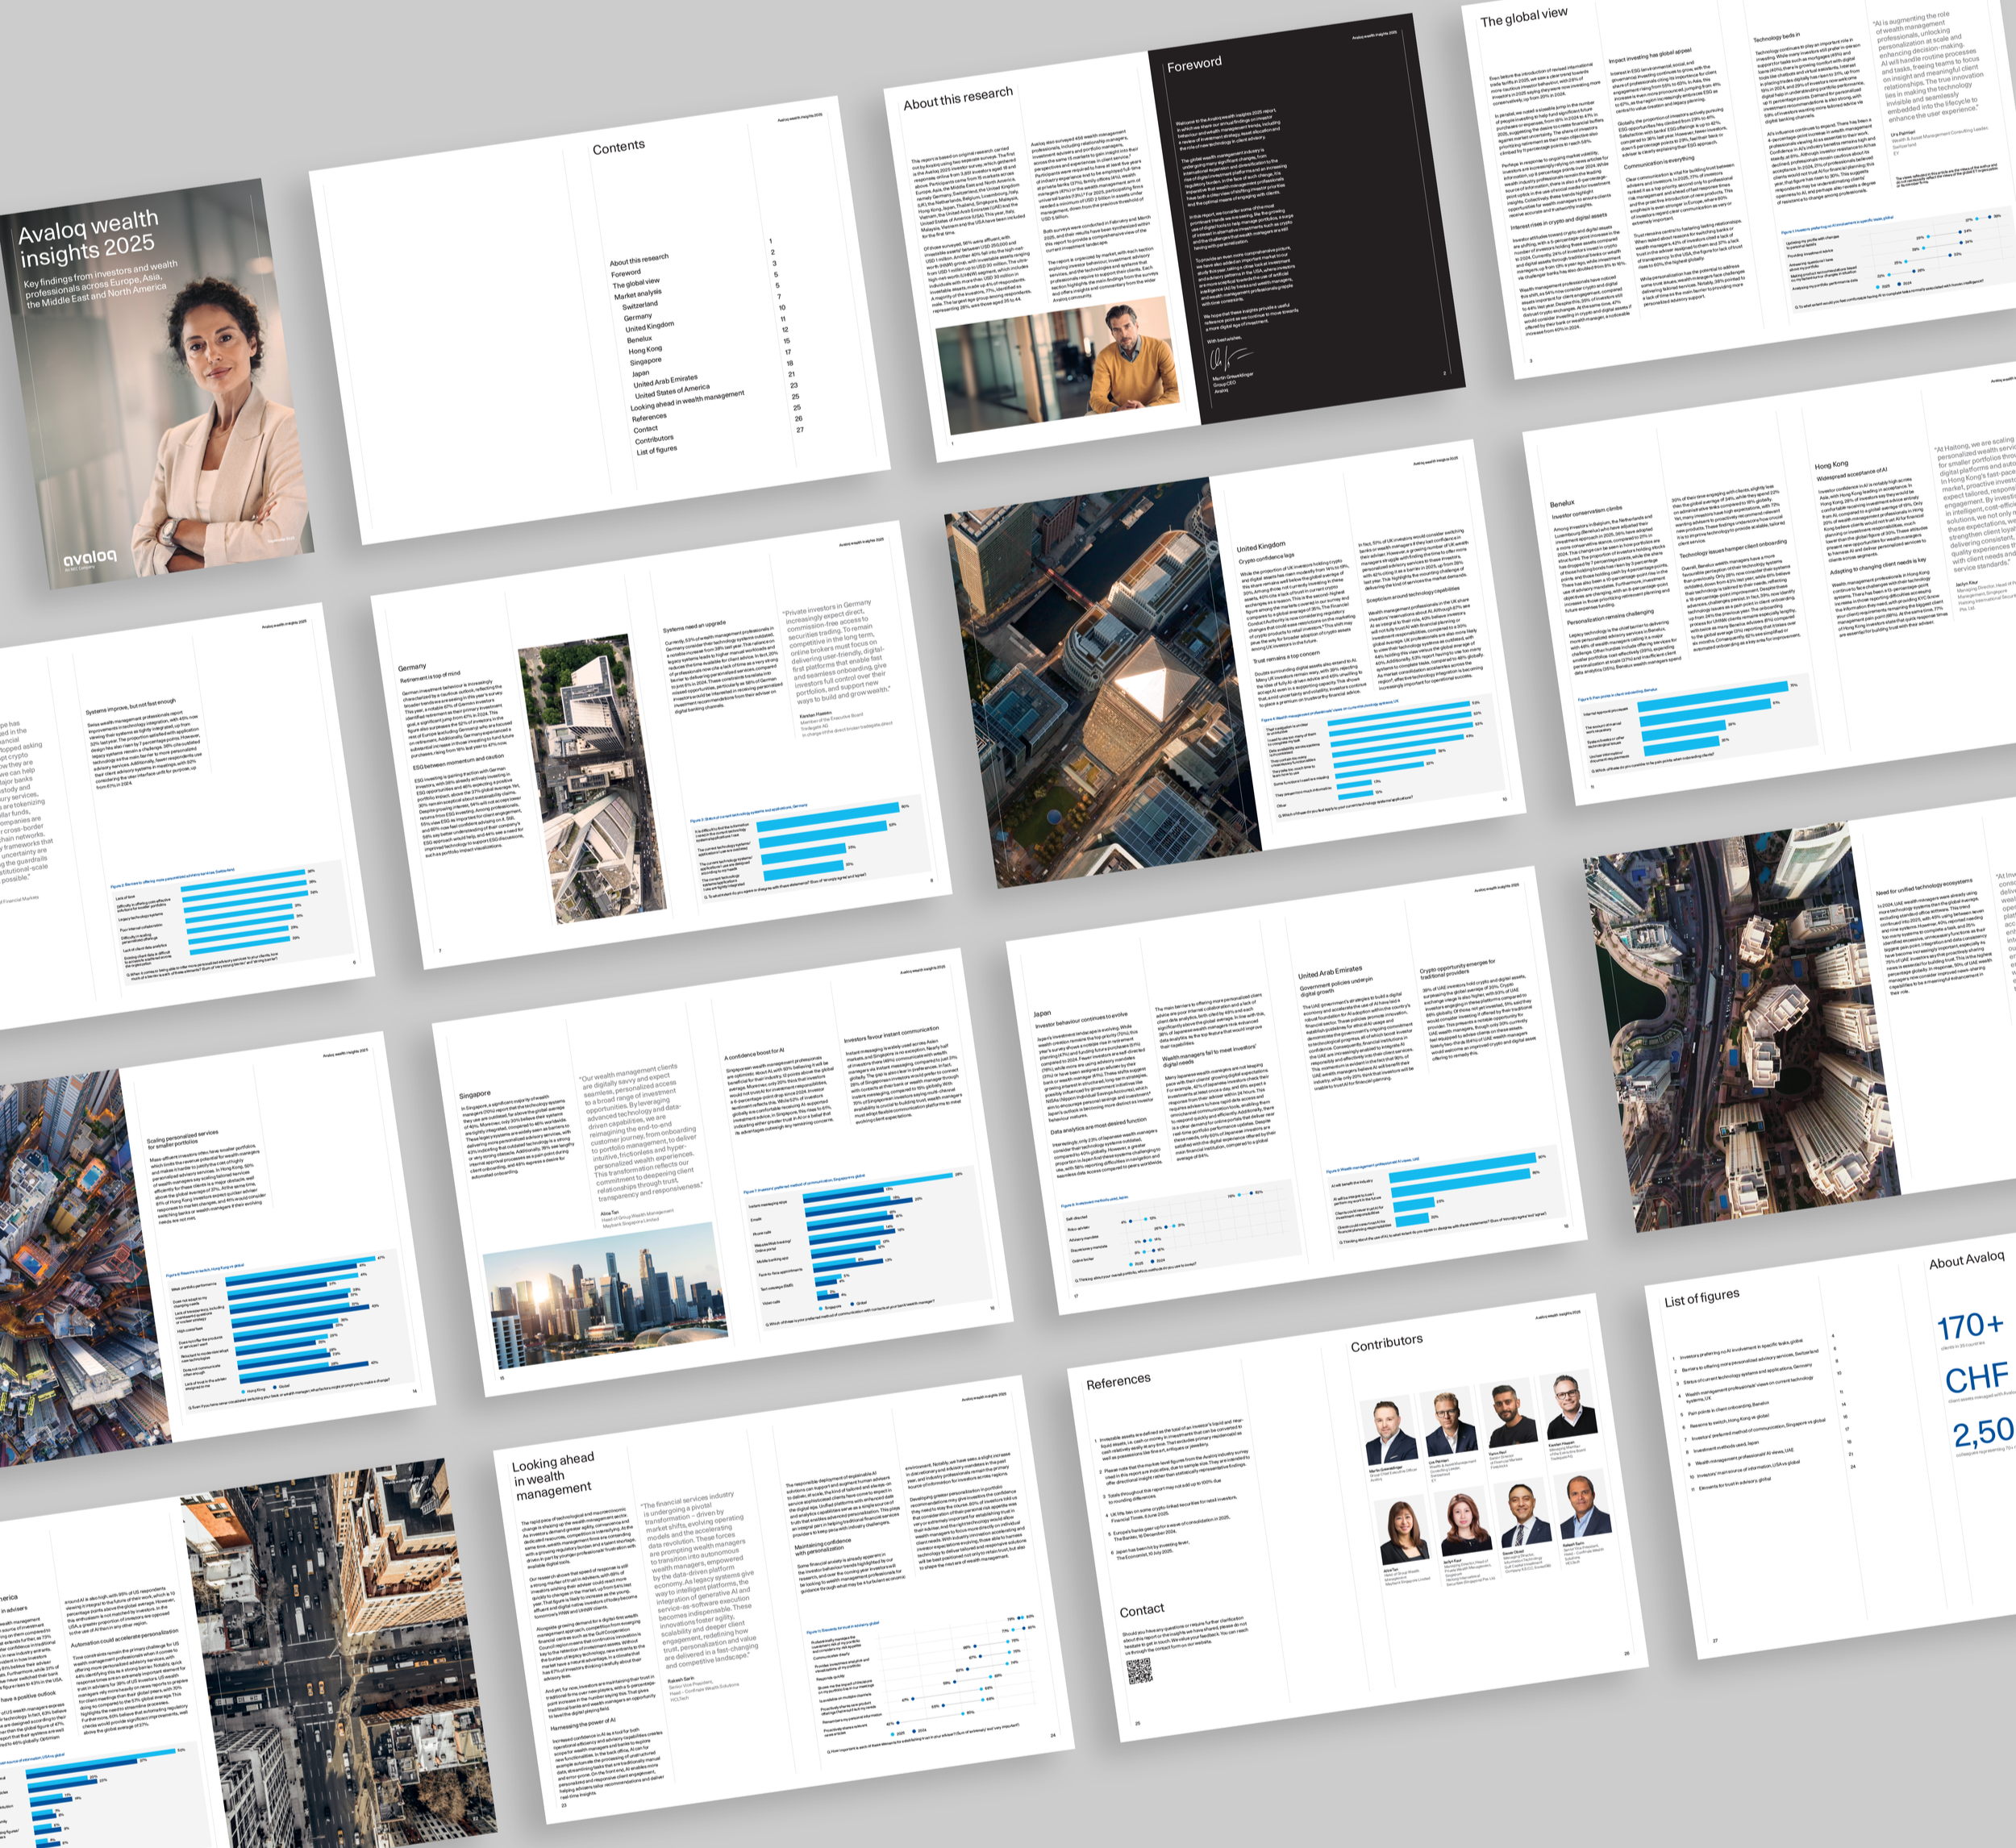This screenshot has height=1848, width=2016.
Task: Select the top-left contributor portrait
Action: pos(1391,1432)
